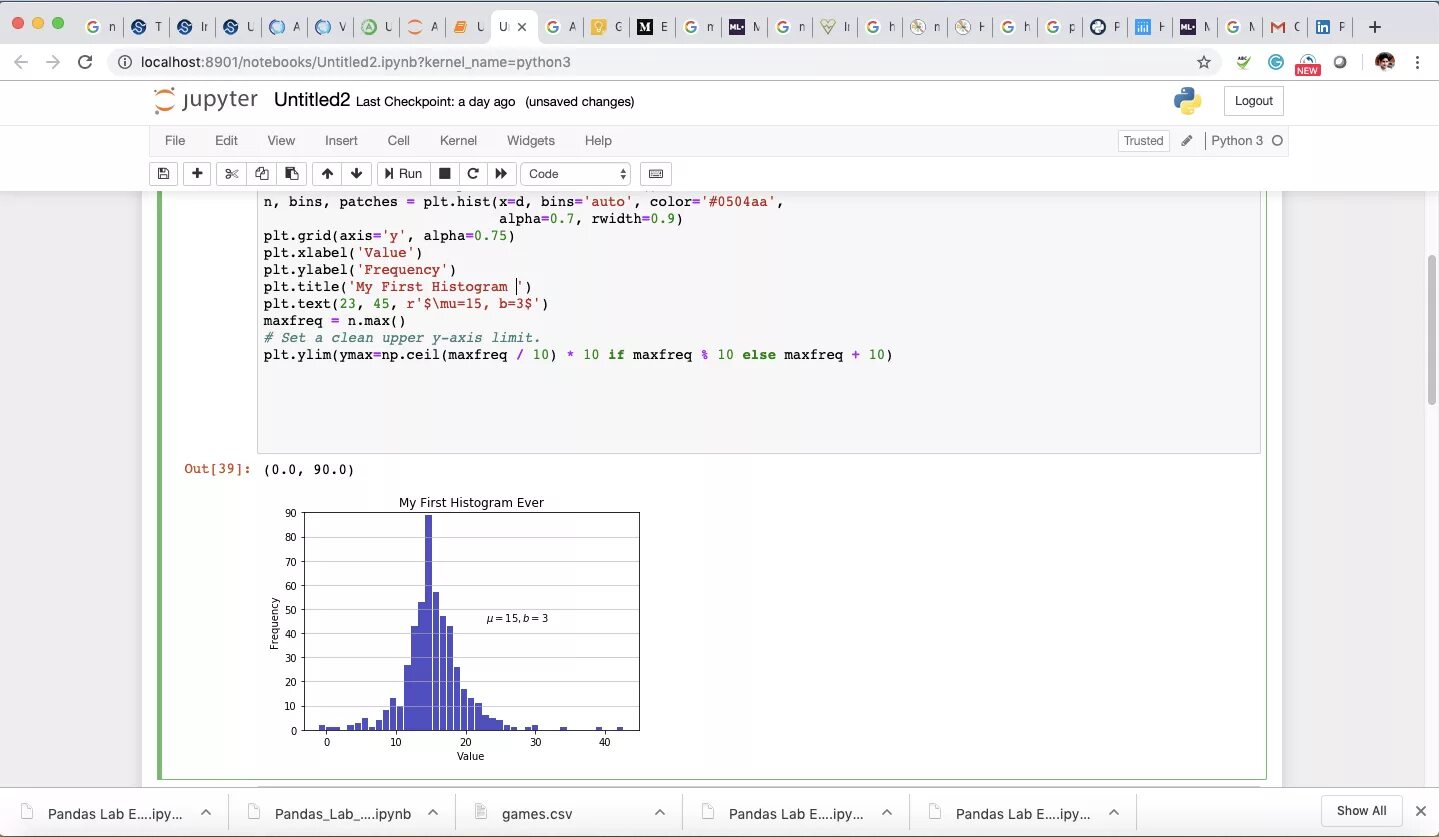This screenshot has height=837, width=1439.
Task: Click the Last Checkpoint text
Action: (436, 102)
